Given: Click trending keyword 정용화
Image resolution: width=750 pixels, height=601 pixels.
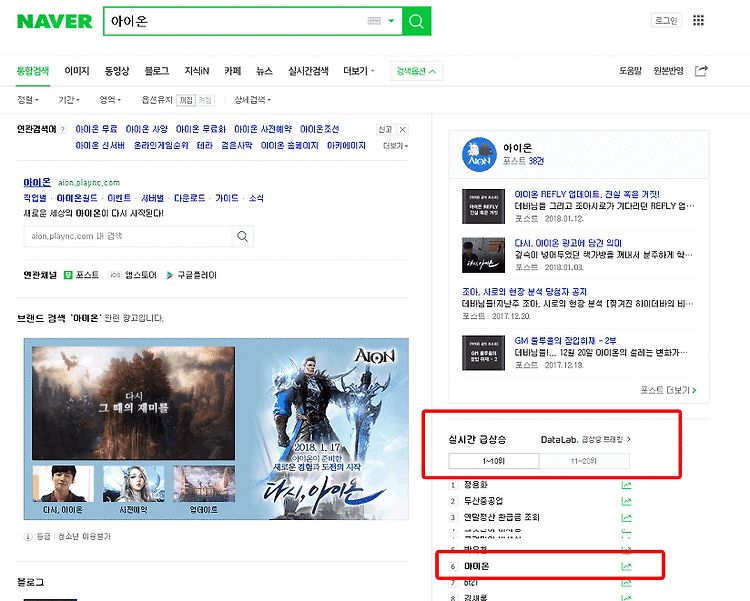Looking at the screenshot, I should click(x=475, y=485).
